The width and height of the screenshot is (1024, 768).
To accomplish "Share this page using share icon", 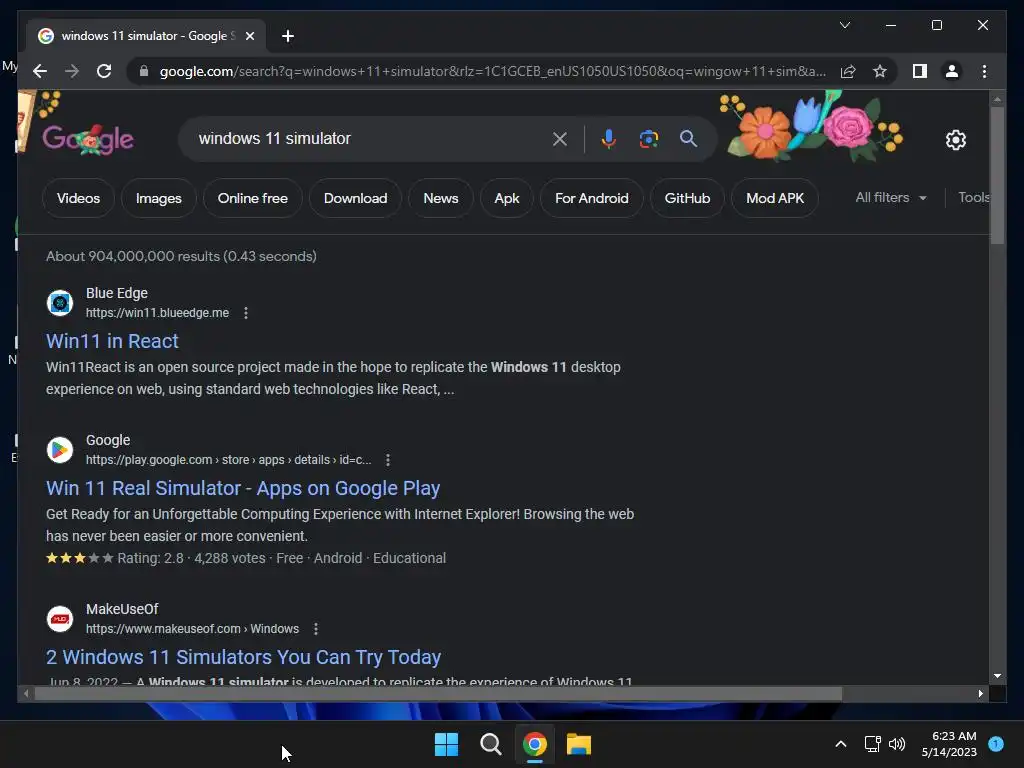I will coord(848,71).
